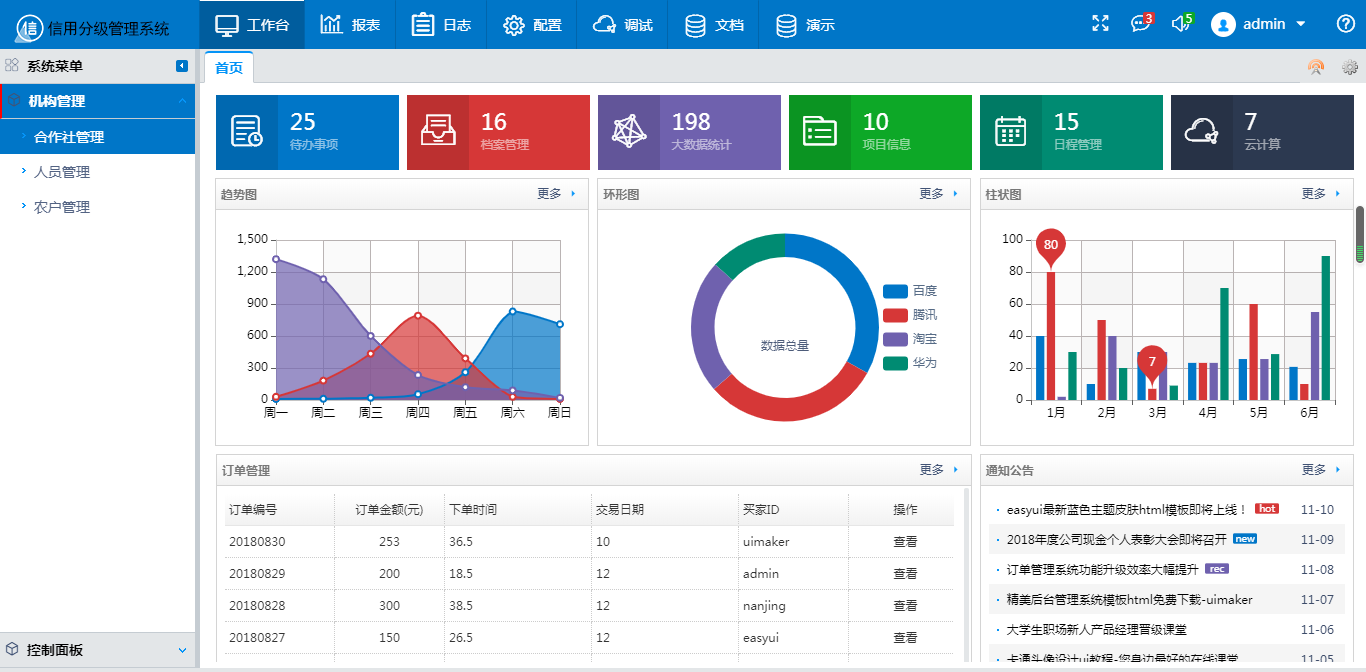Click the 项目信息 list icon
The width and height of the screenshot is (1366, 672).
(x=820, y=132)
